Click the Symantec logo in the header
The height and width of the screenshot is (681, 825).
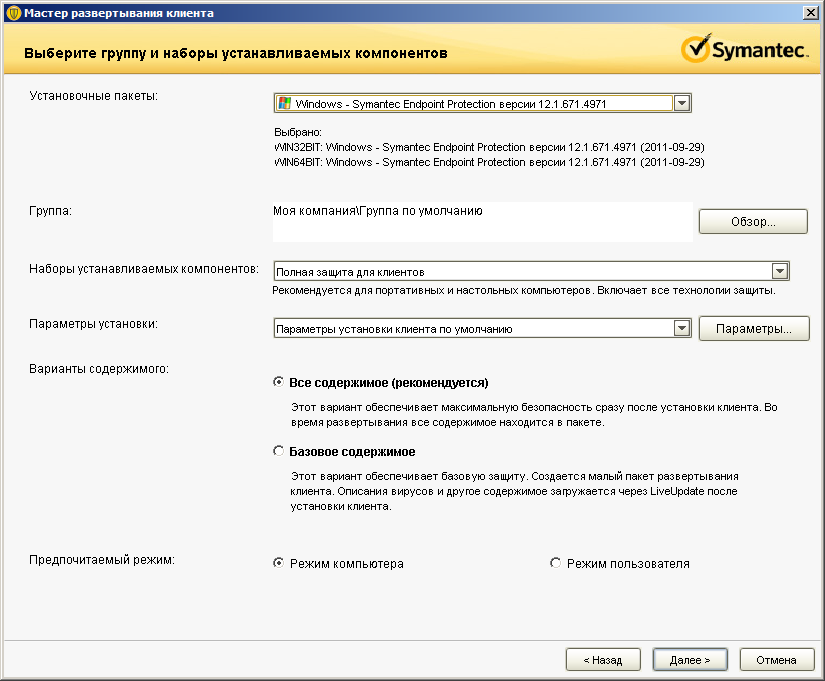[x=744, y=50]
